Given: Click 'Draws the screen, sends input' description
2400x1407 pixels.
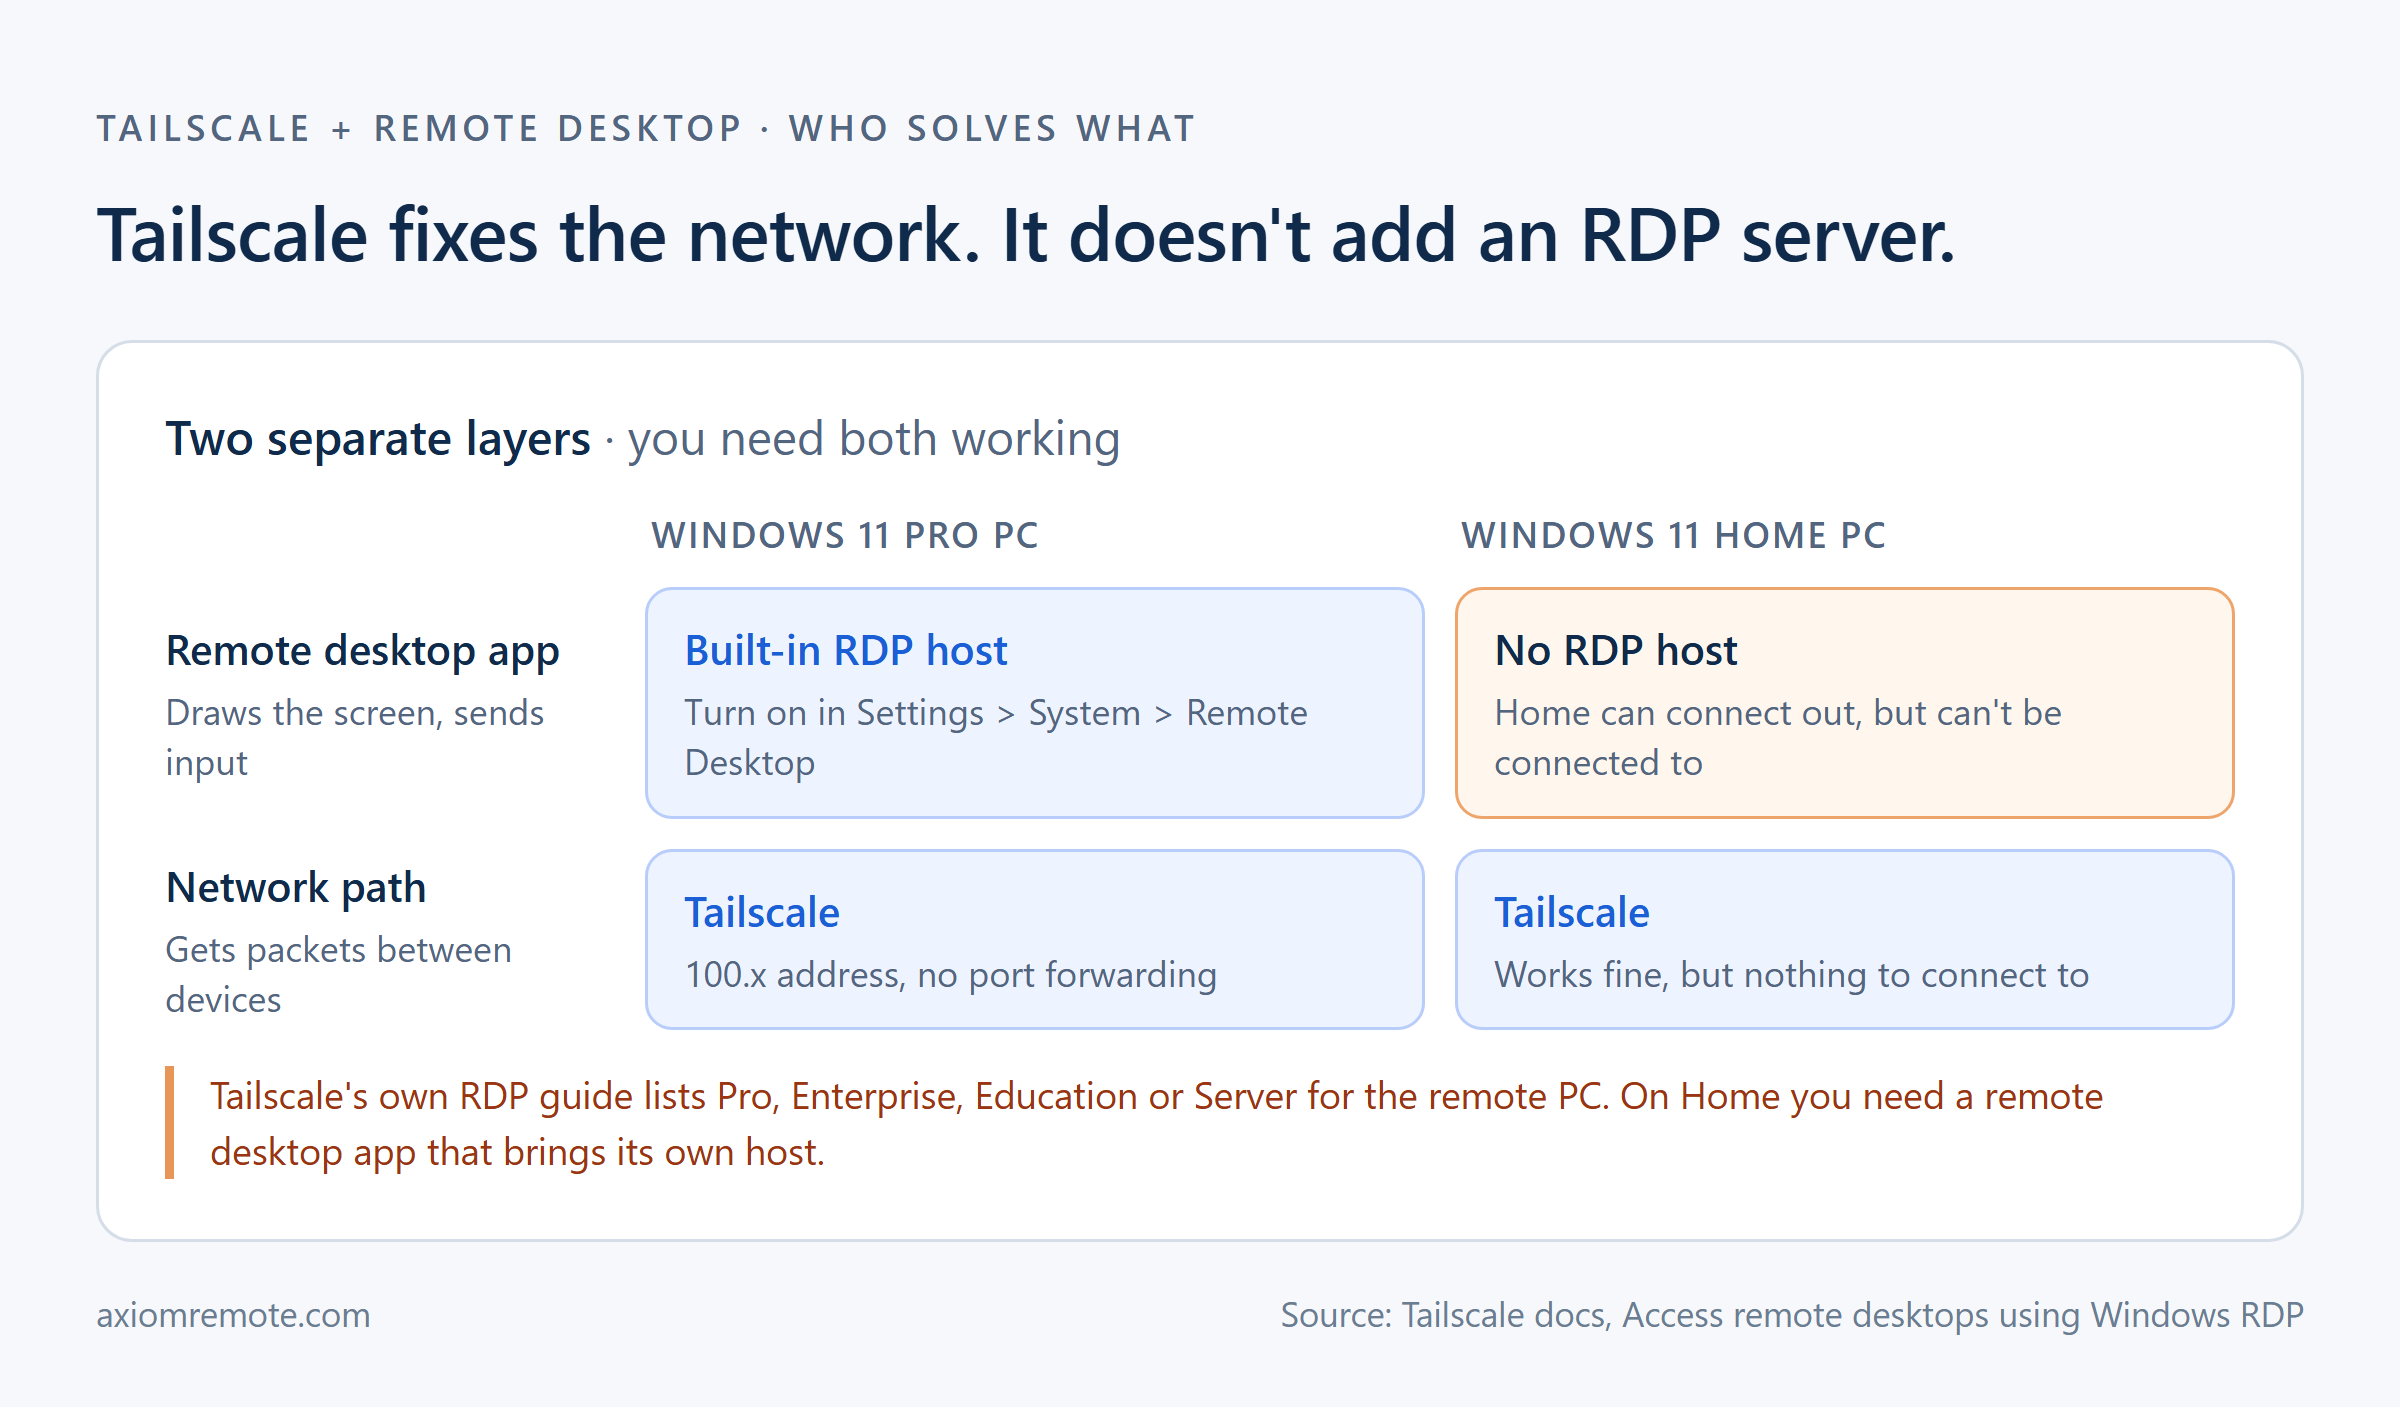Looking at the screenshot, I should click(355, 738).
